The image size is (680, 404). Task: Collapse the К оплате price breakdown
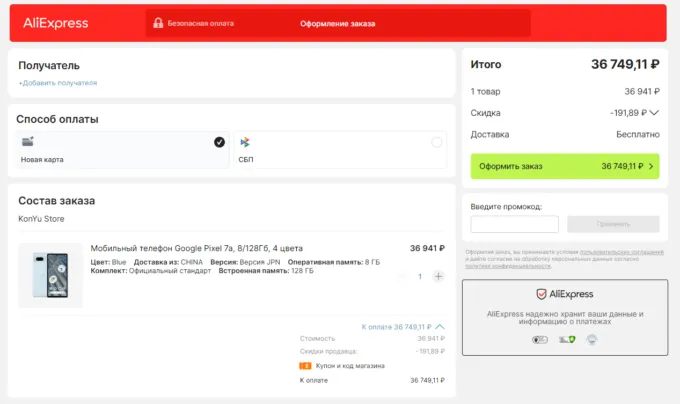pos(441,326)
